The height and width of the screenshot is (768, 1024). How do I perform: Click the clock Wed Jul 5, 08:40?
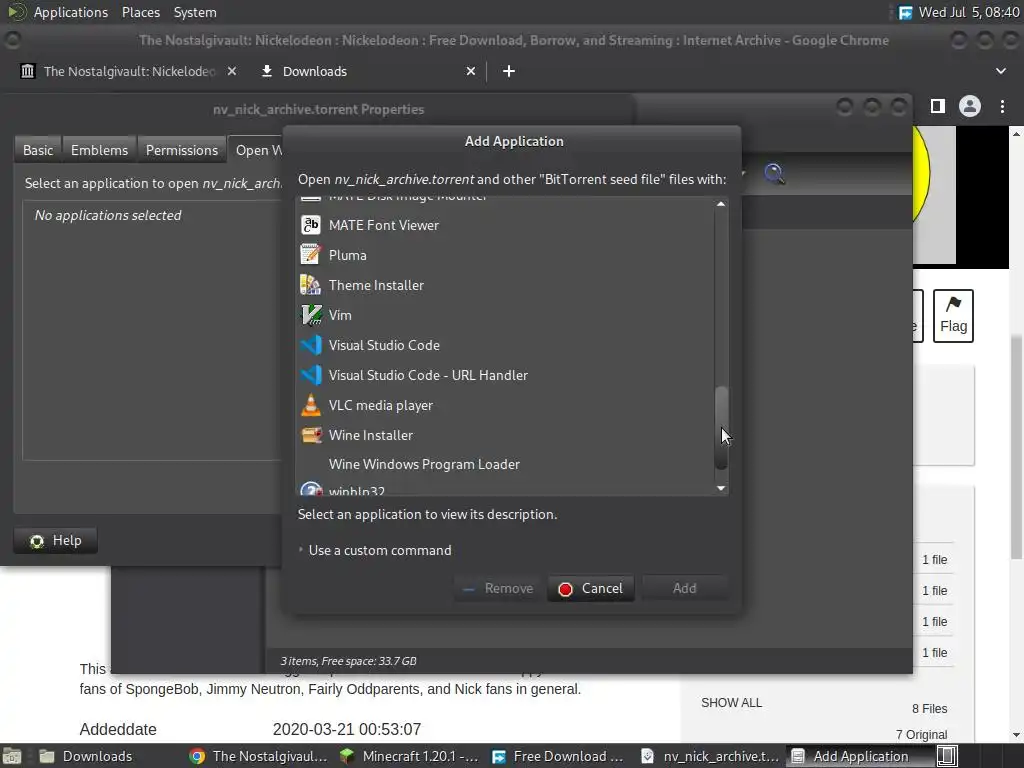point(968,12)
